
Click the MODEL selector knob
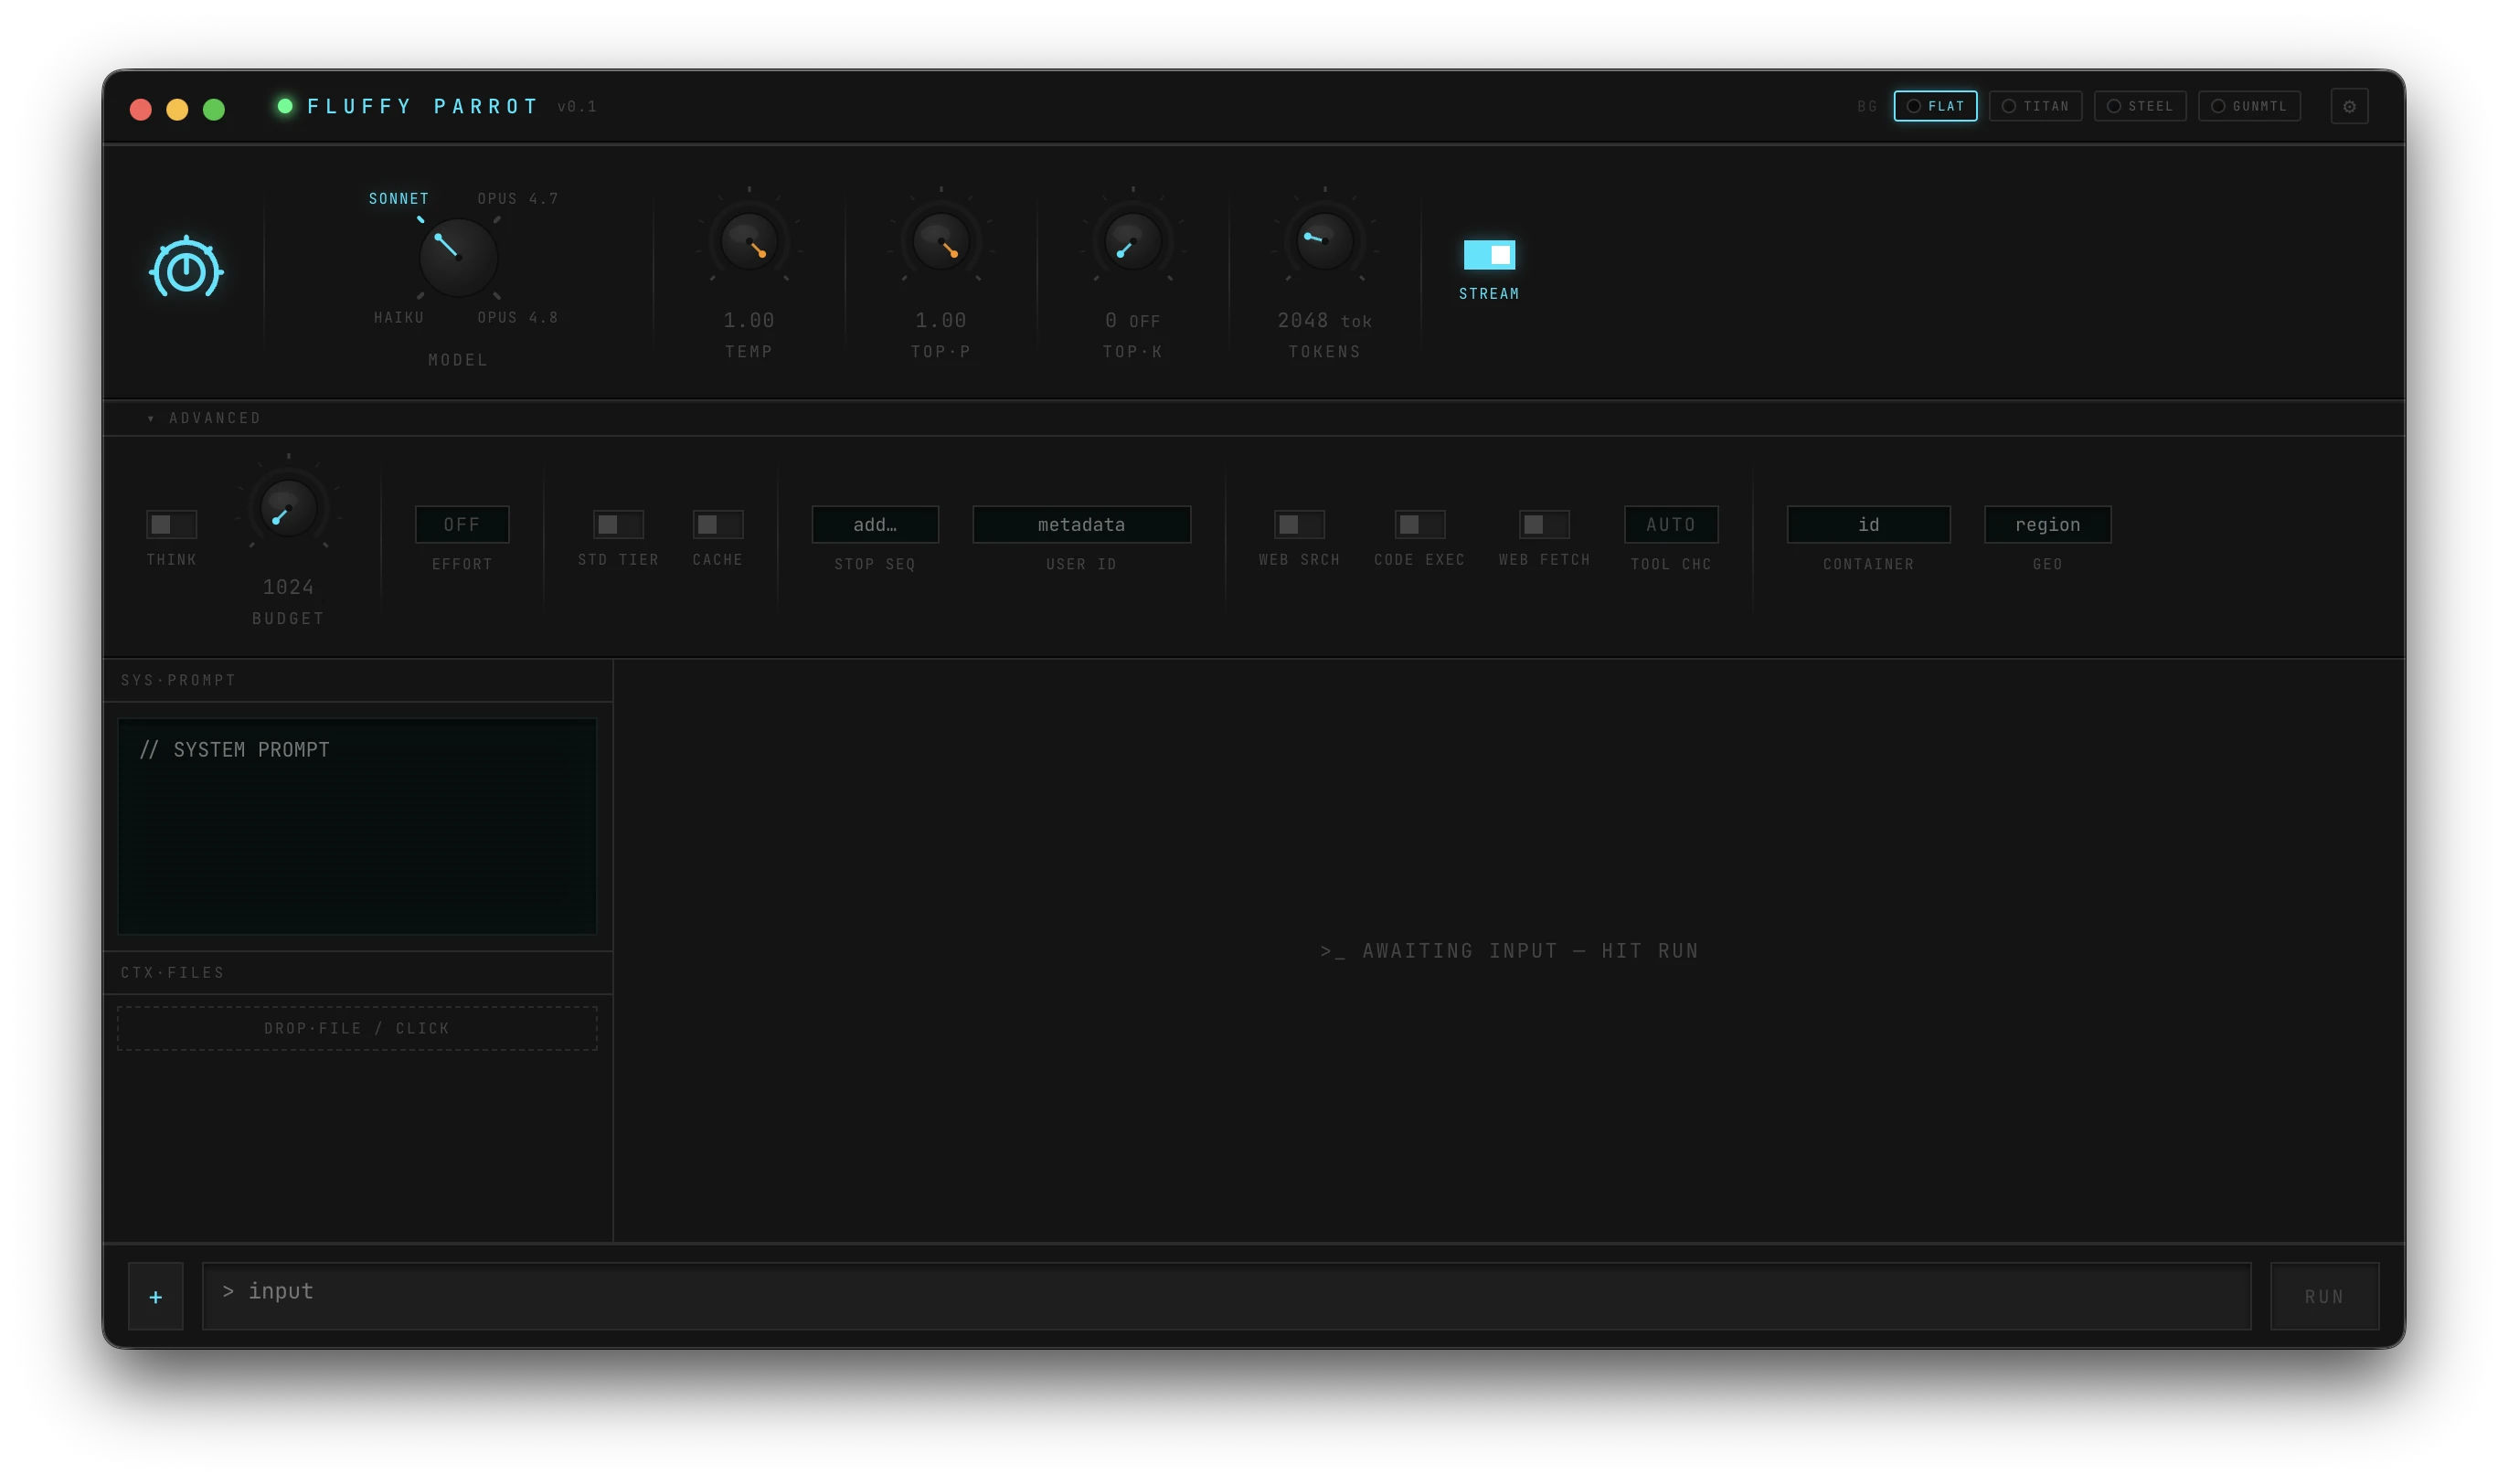(458, 257)
